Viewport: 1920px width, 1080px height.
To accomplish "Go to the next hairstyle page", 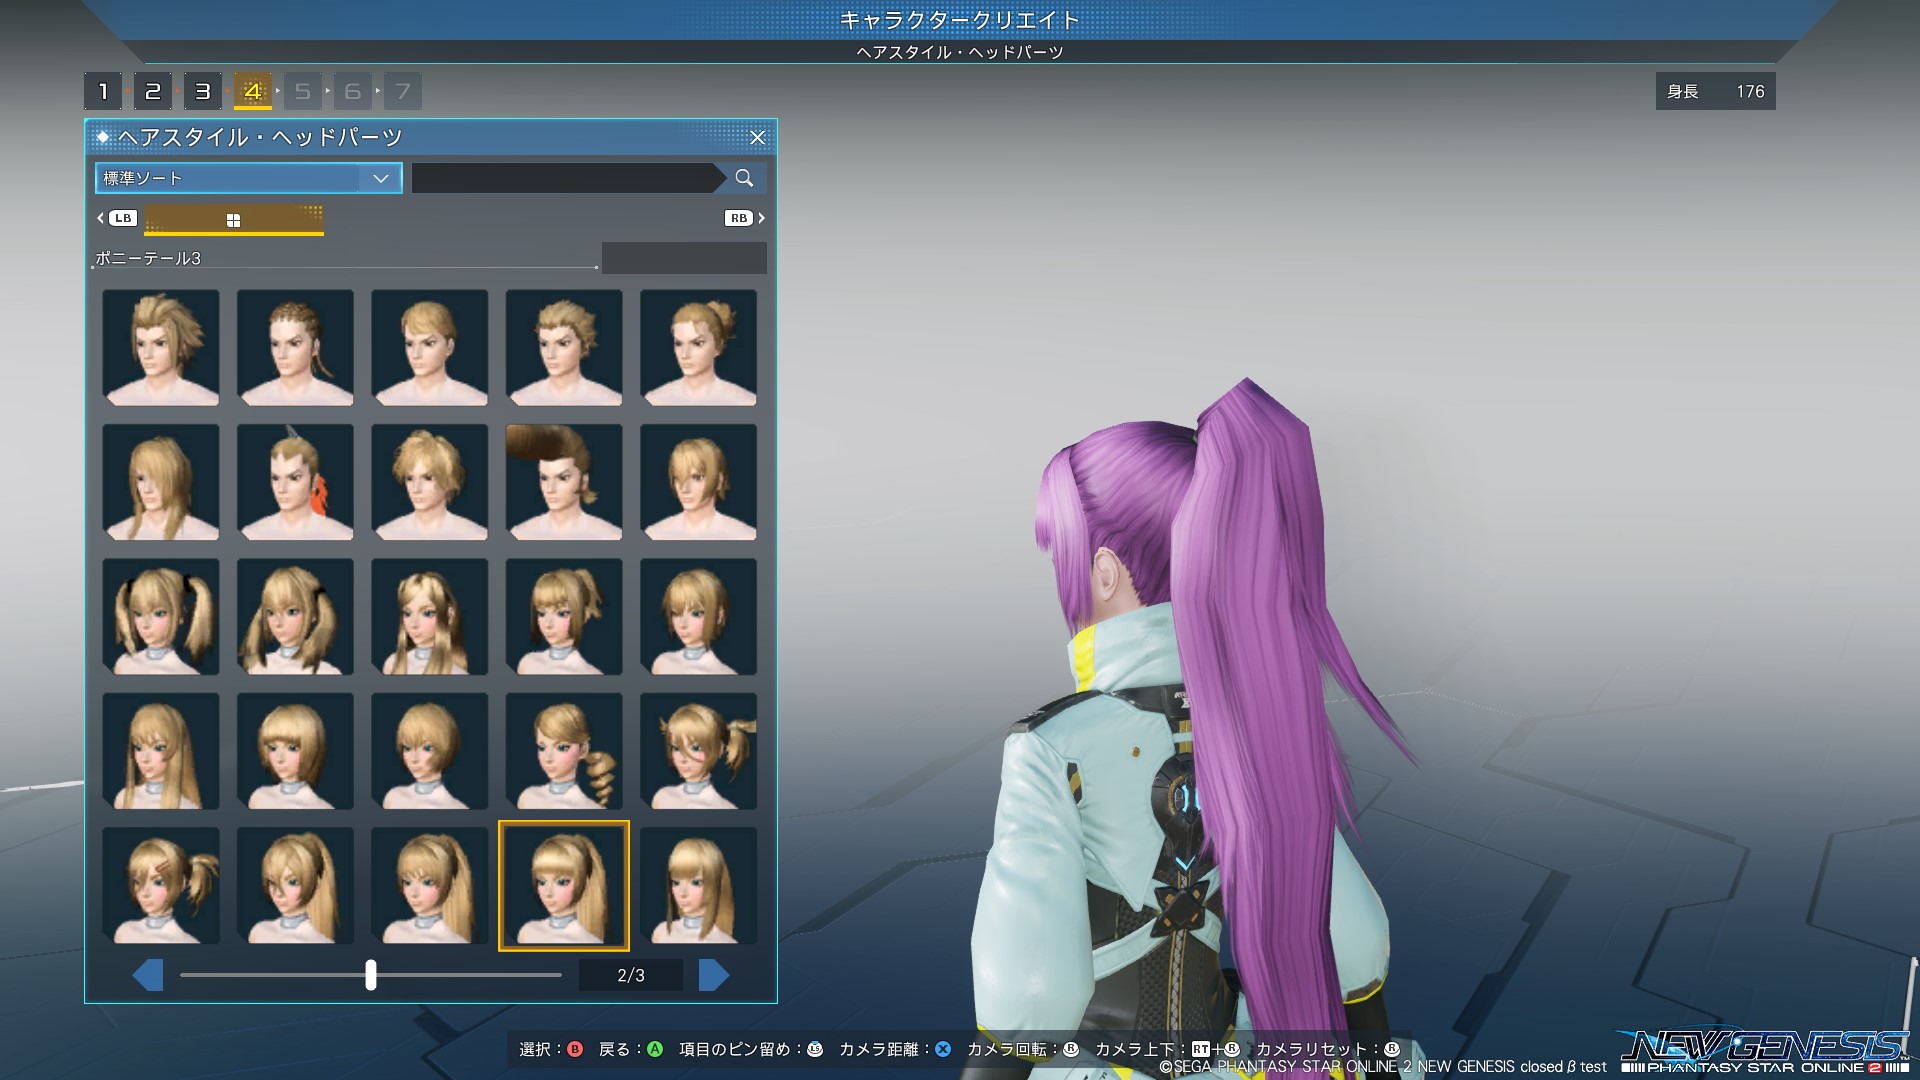I will [x=714, y=975].
